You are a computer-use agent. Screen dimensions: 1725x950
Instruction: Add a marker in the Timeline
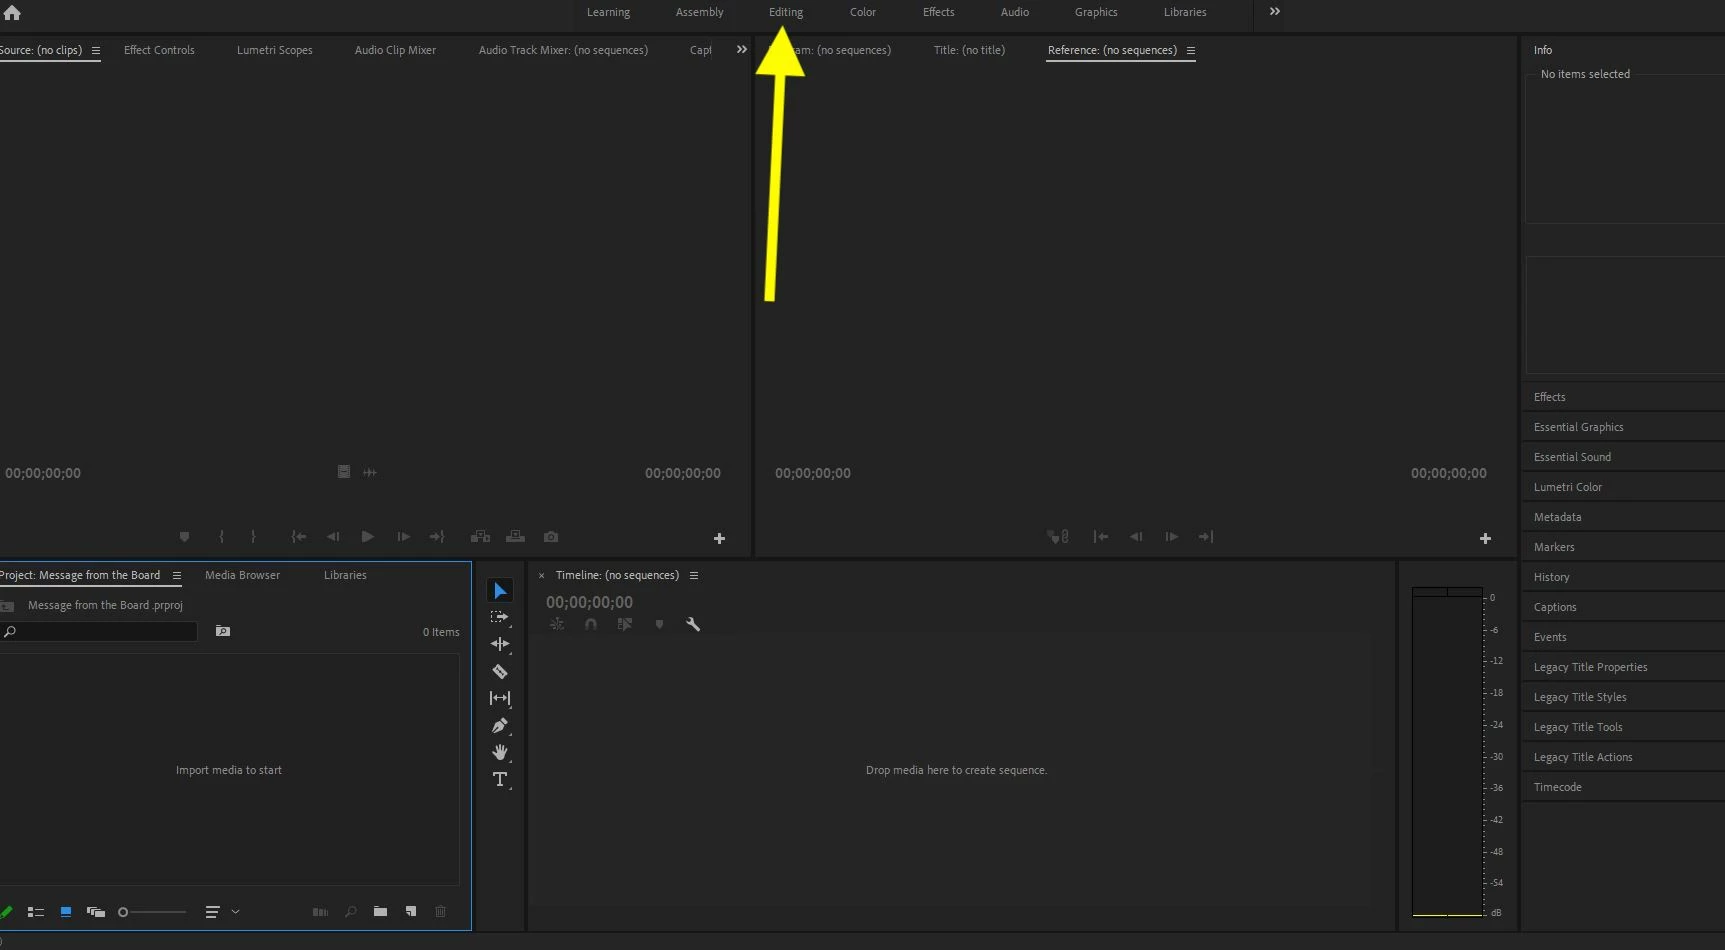(659, 624)
